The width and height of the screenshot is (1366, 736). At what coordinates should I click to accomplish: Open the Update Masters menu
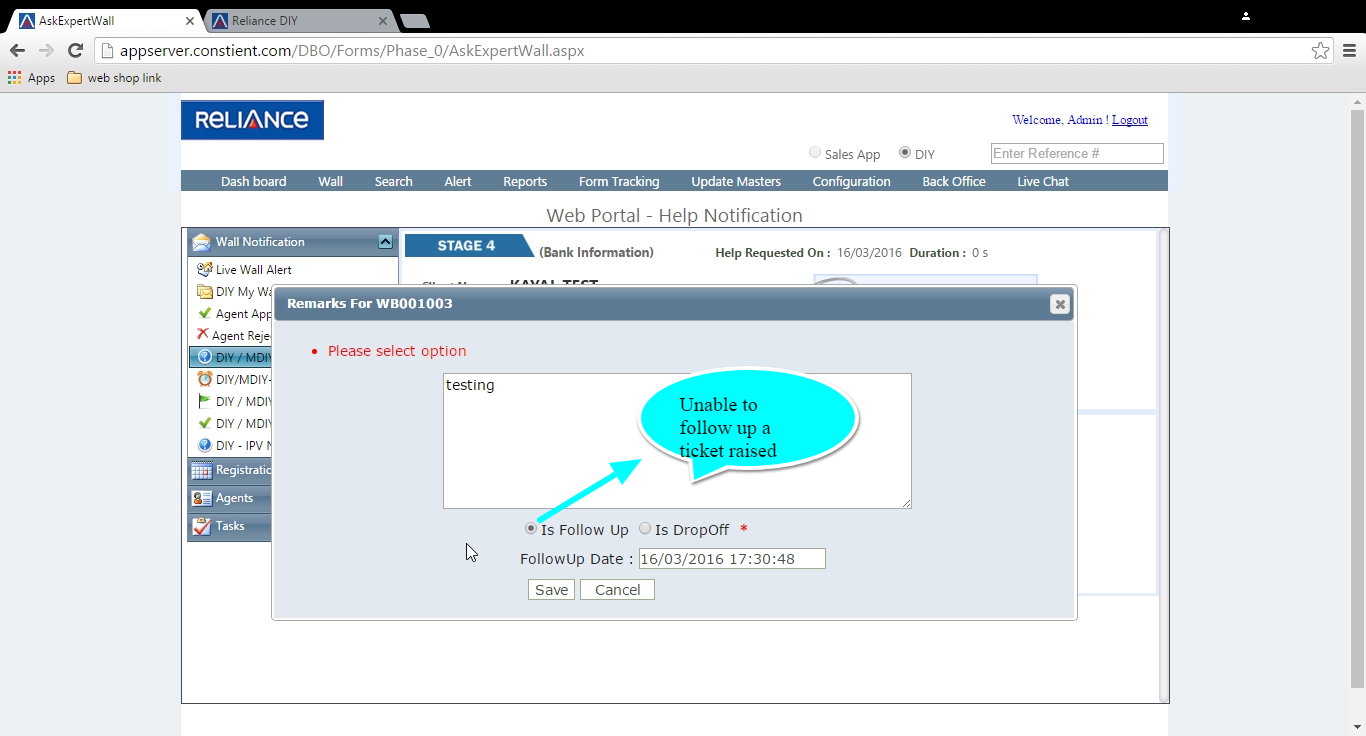pos(736,181)
